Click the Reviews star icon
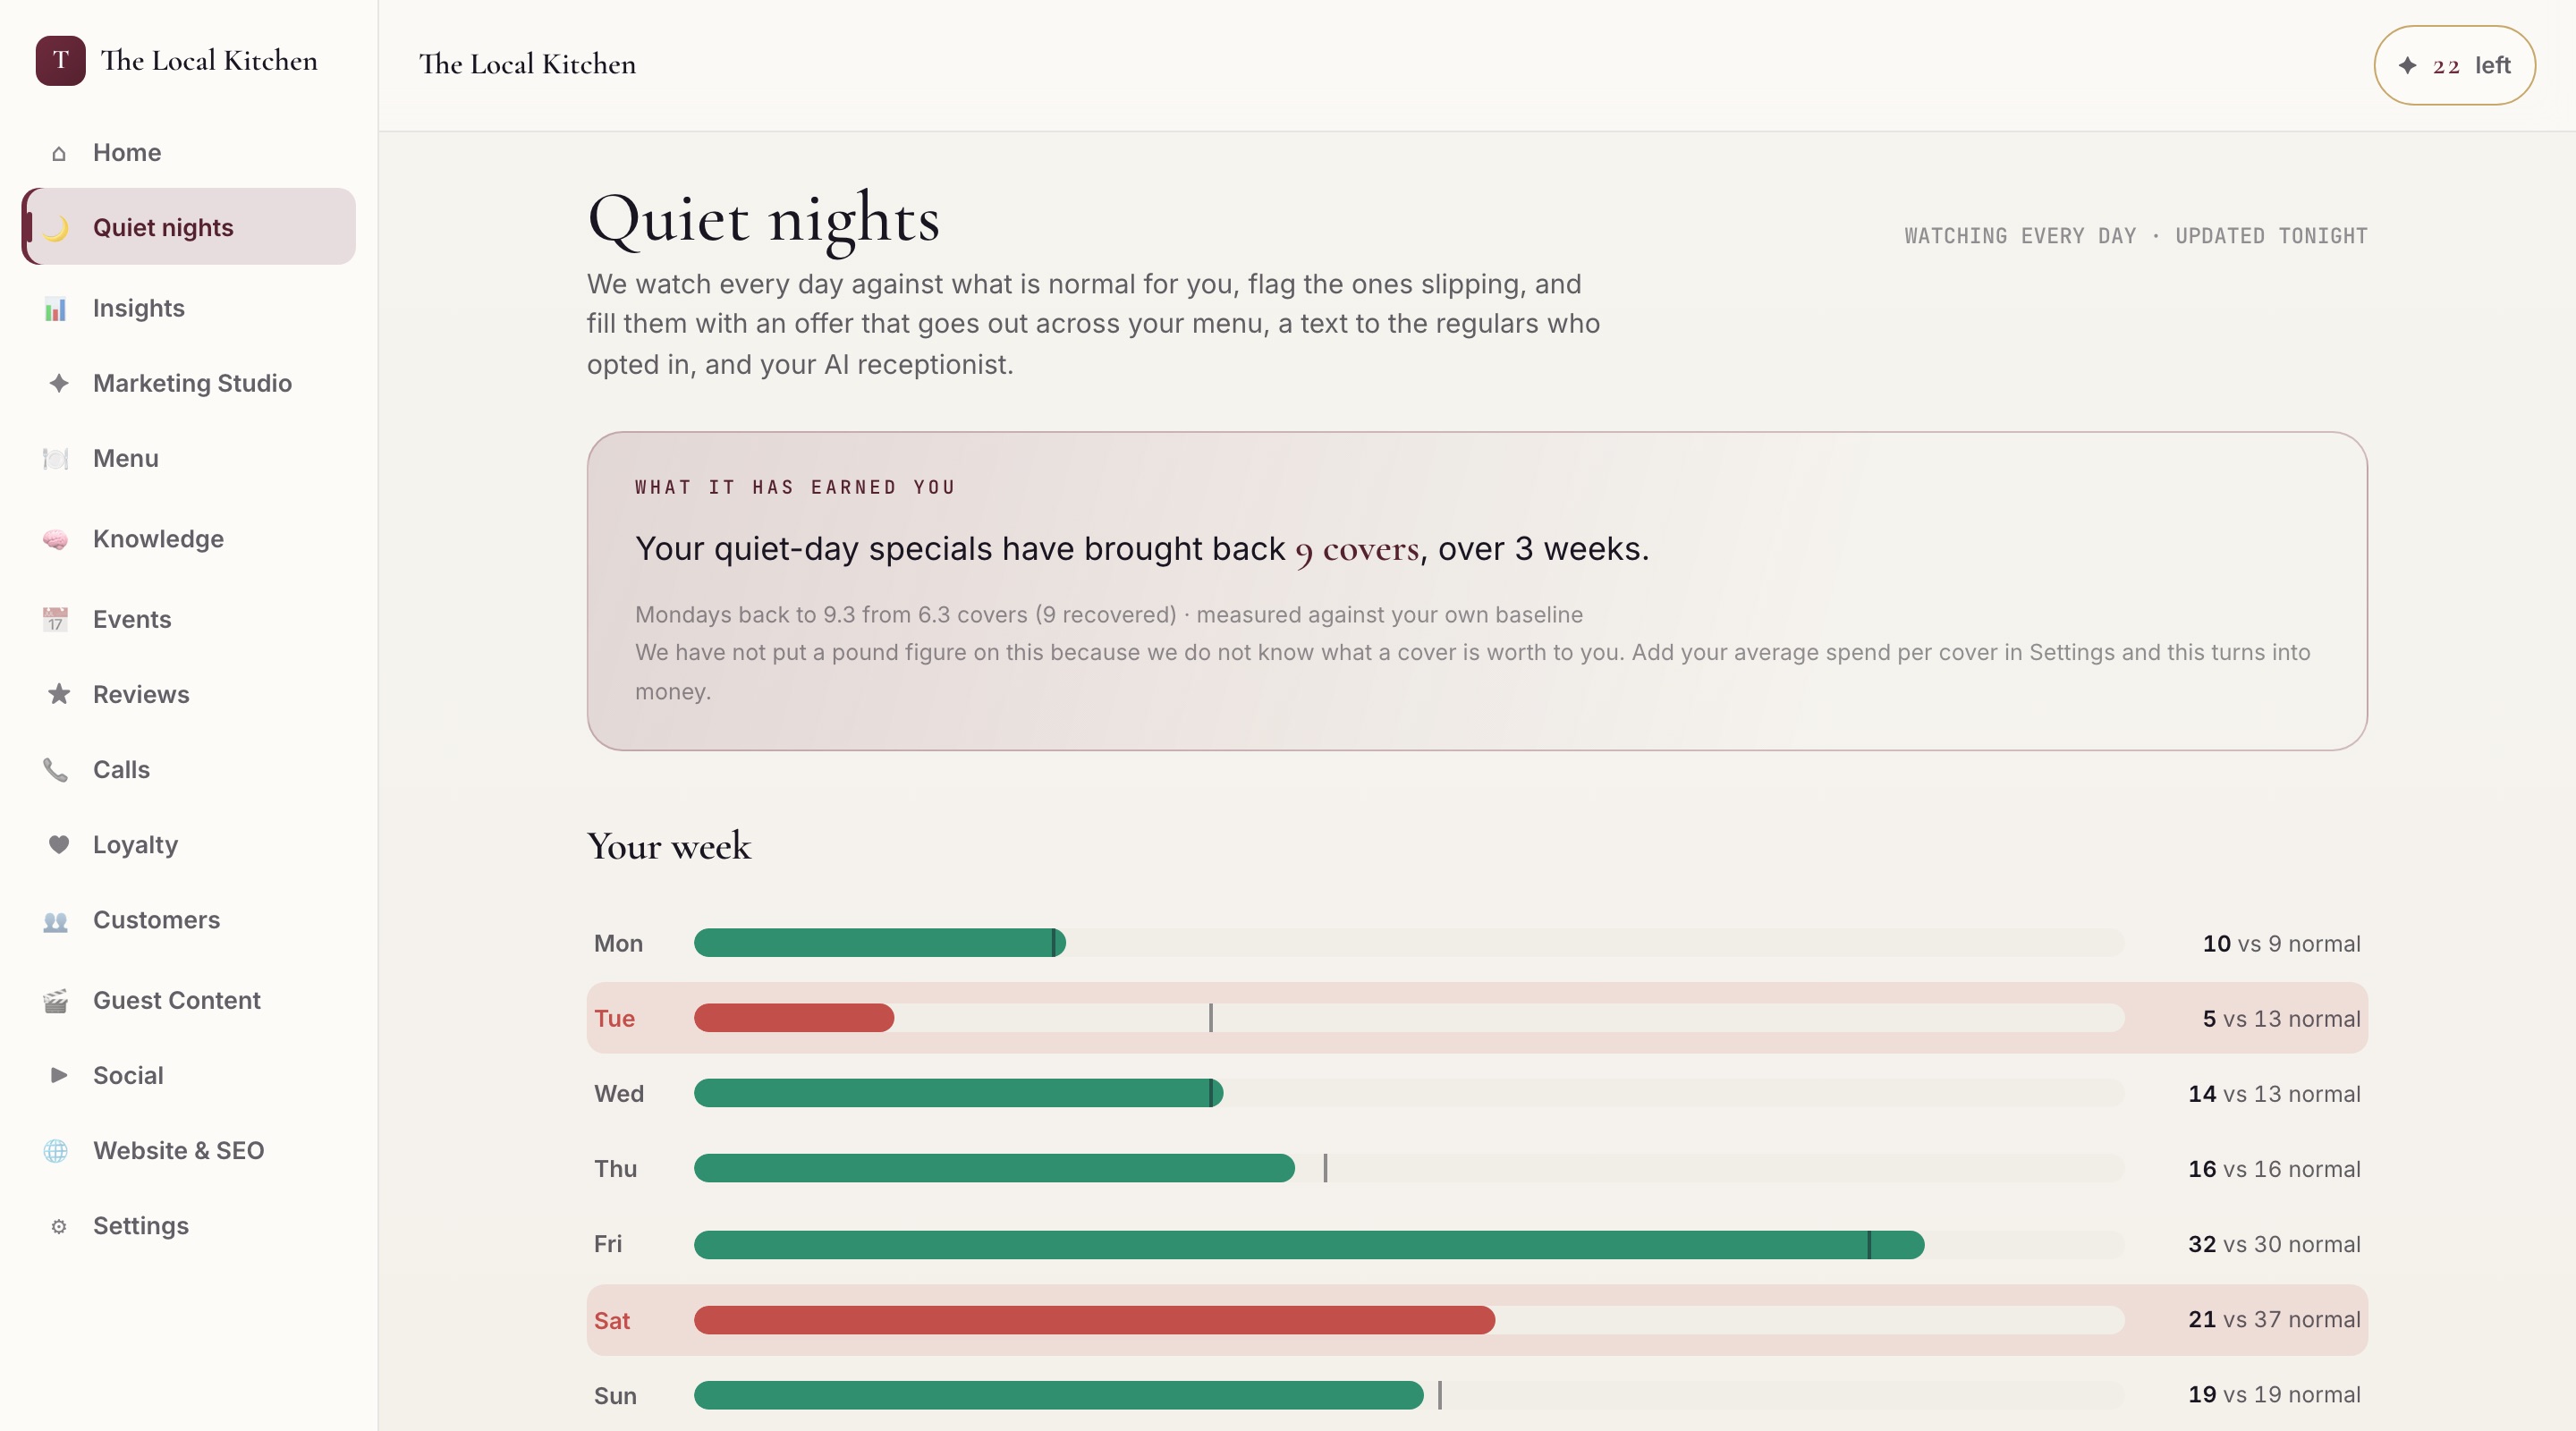 58,694
